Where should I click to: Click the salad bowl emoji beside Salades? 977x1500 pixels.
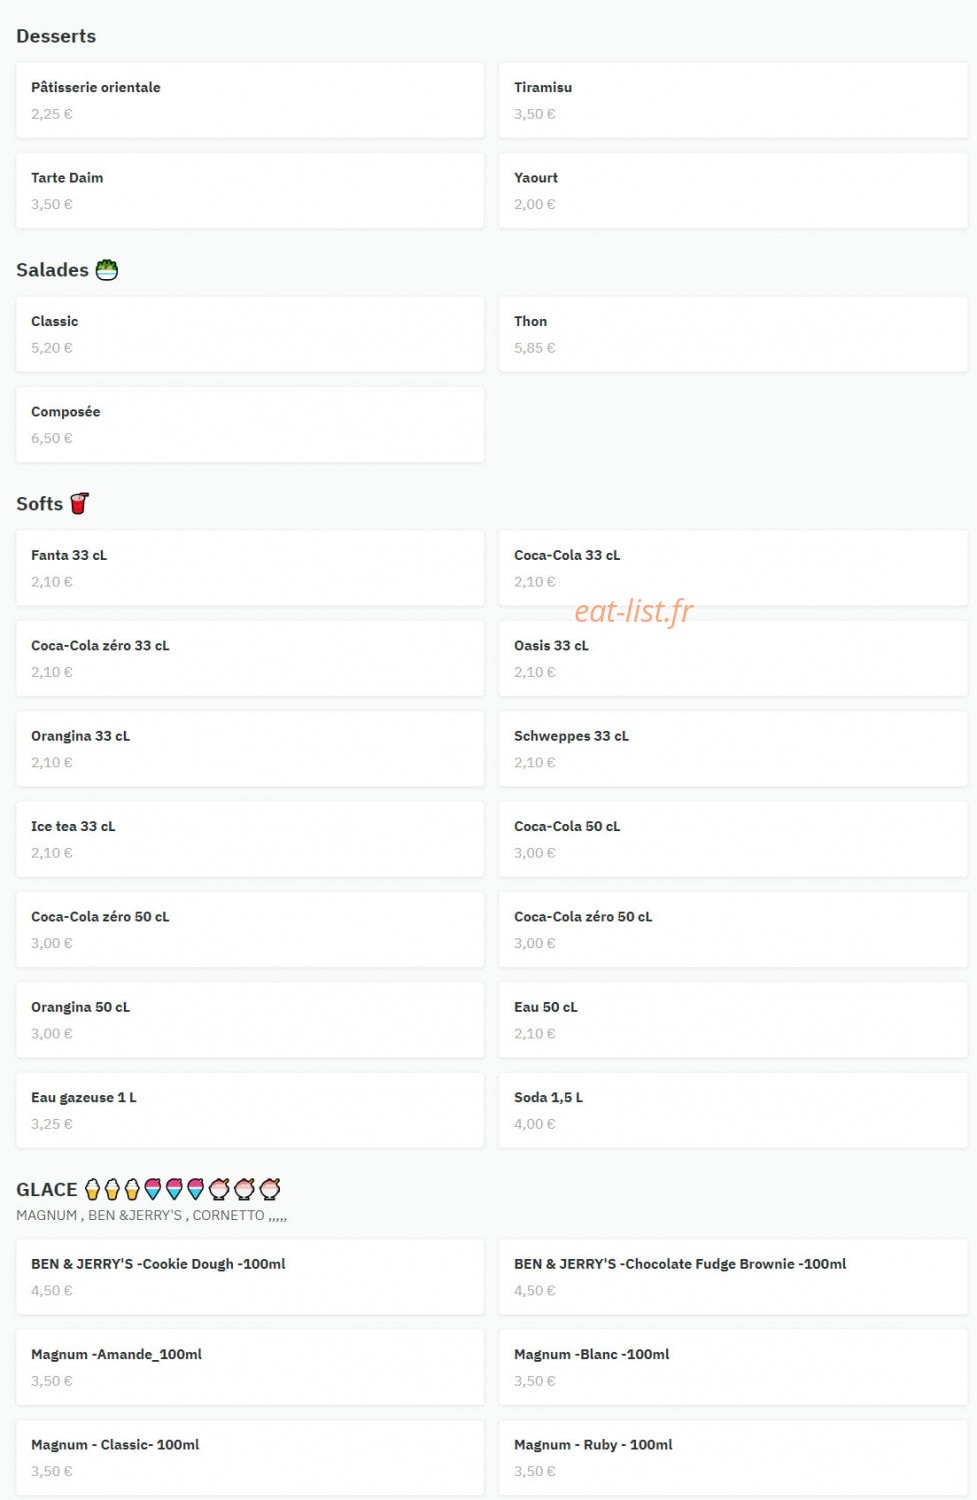107,270
